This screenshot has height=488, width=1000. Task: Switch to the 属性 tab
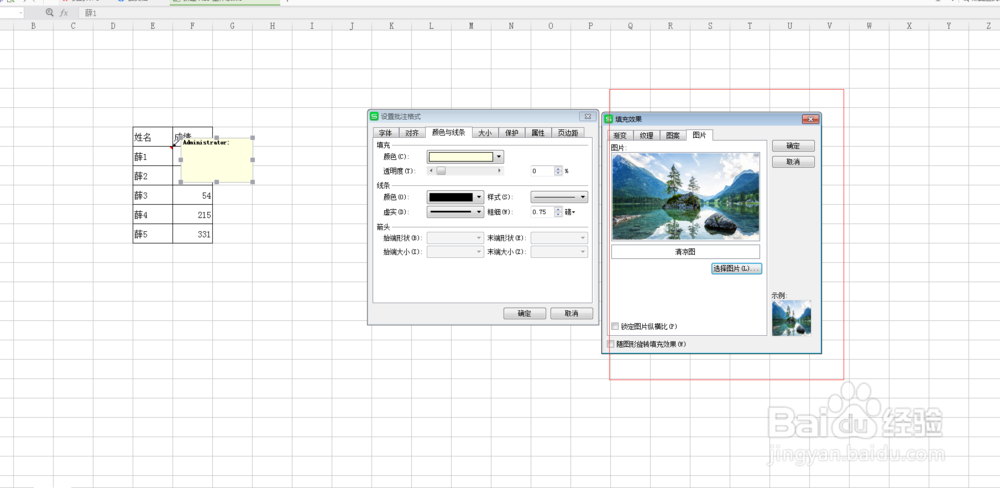538,133
